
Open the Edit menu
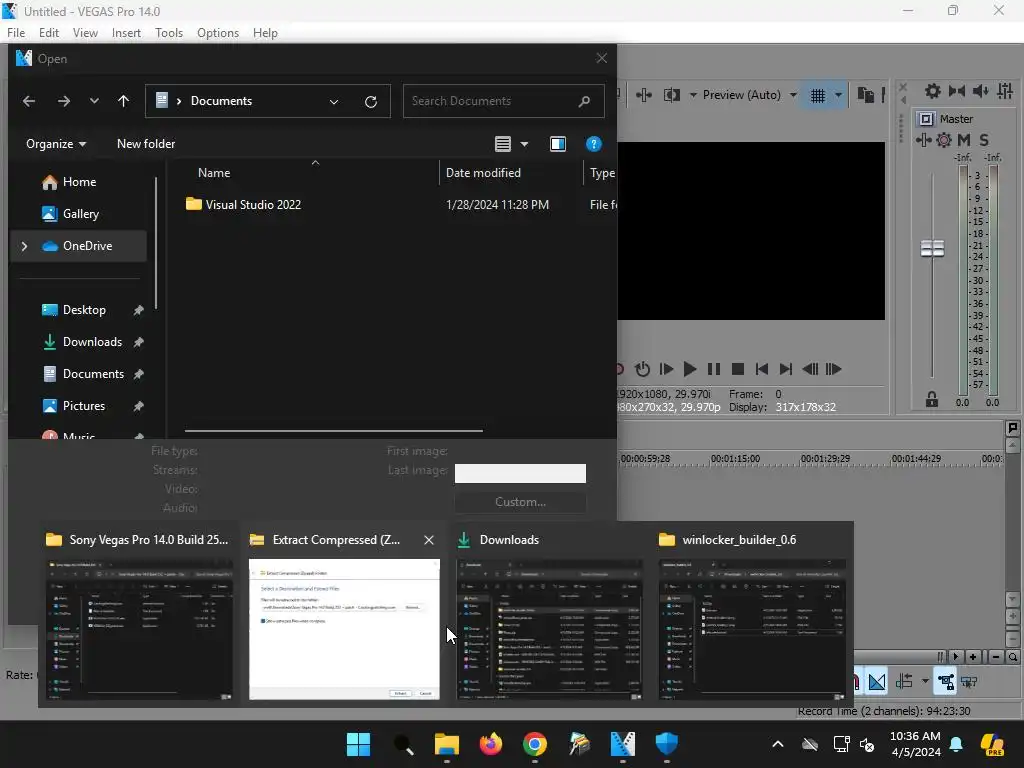49,33
